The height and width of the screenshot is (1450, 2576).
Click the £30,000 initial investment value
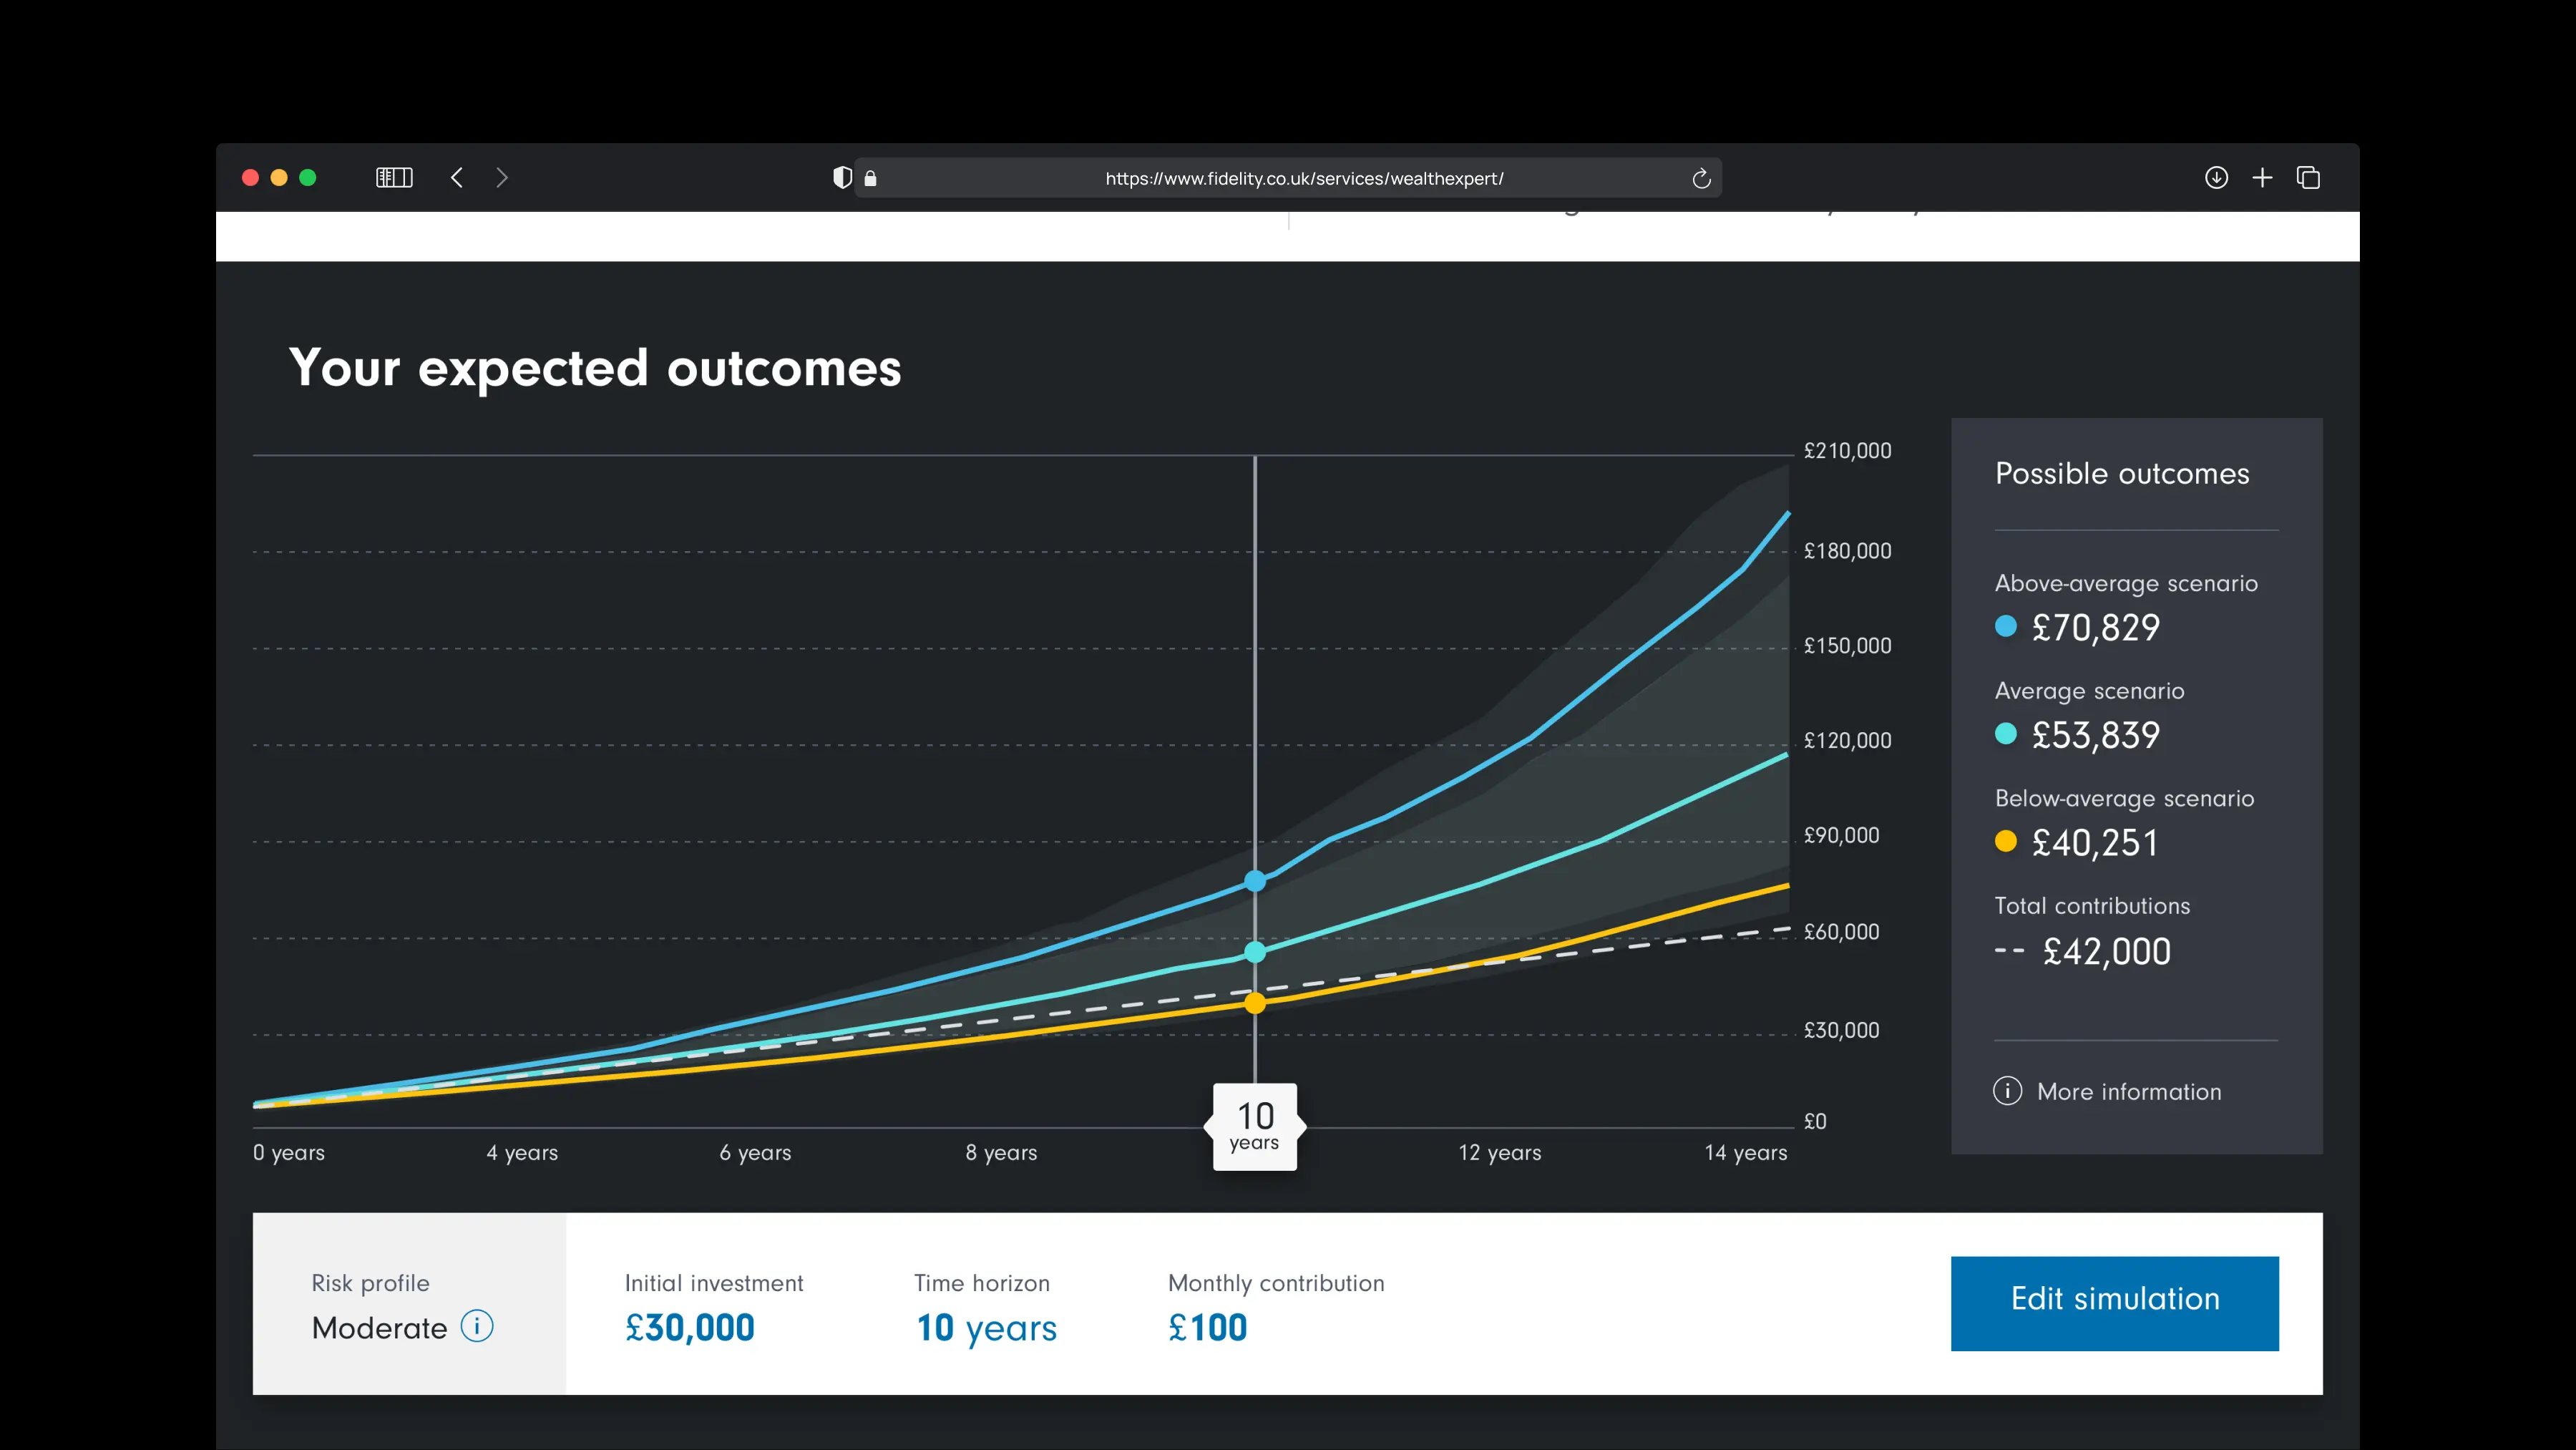pos(690,1328)
